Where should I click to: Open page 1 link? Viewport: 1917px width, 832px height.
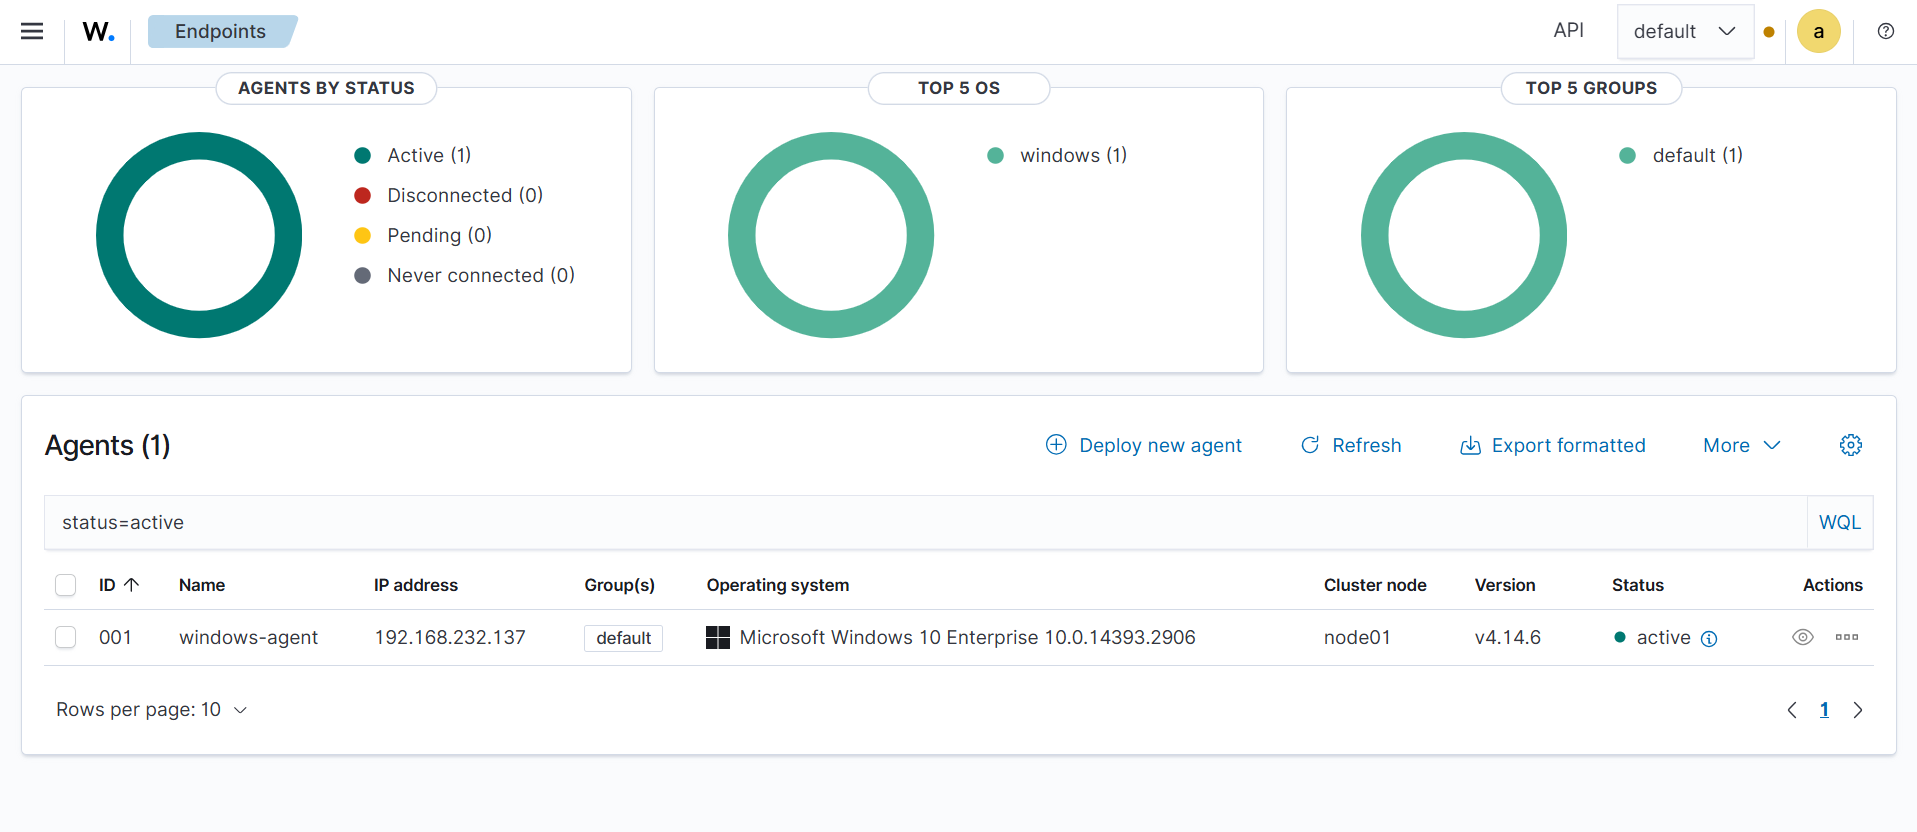point(1824,710)
